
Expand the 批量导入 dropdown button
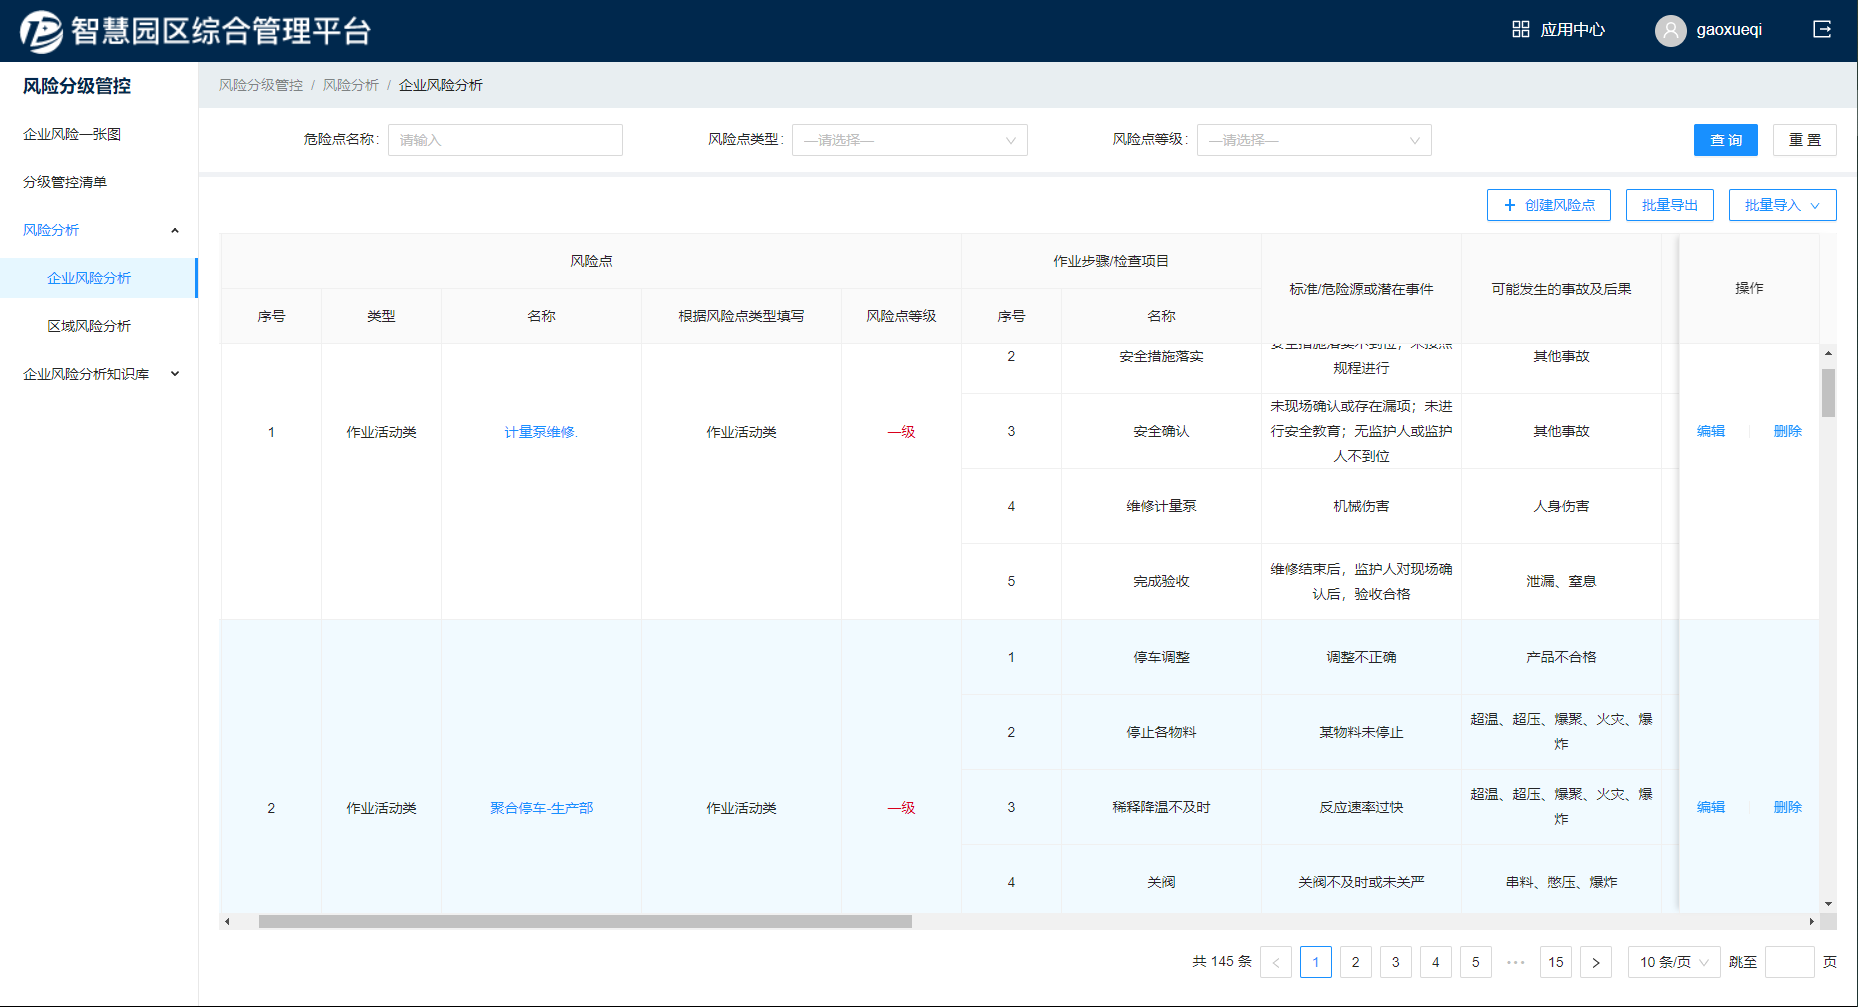(x=1782, y=205)
